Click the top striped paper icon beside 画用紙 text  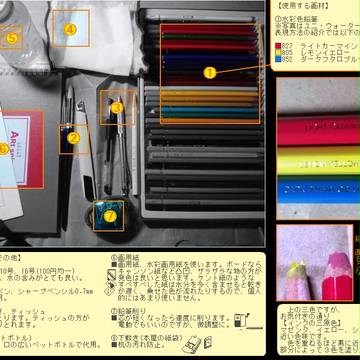pos(112,275)
